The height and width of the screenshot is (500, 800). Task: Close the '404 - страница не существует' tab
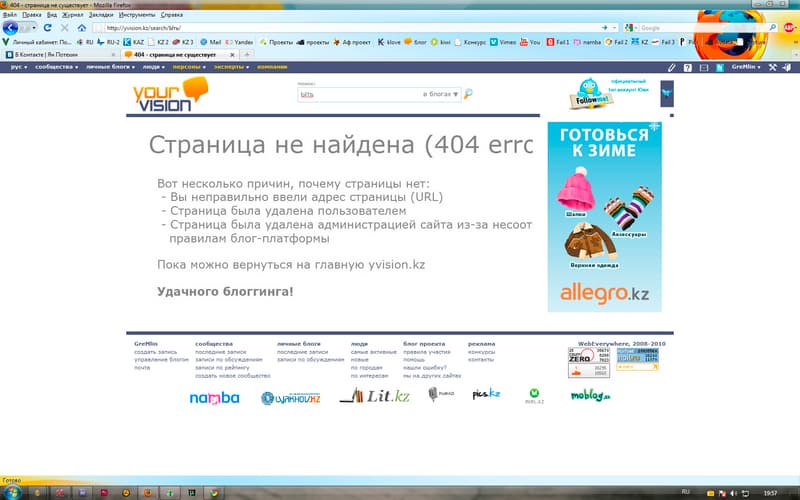point(232,55)
